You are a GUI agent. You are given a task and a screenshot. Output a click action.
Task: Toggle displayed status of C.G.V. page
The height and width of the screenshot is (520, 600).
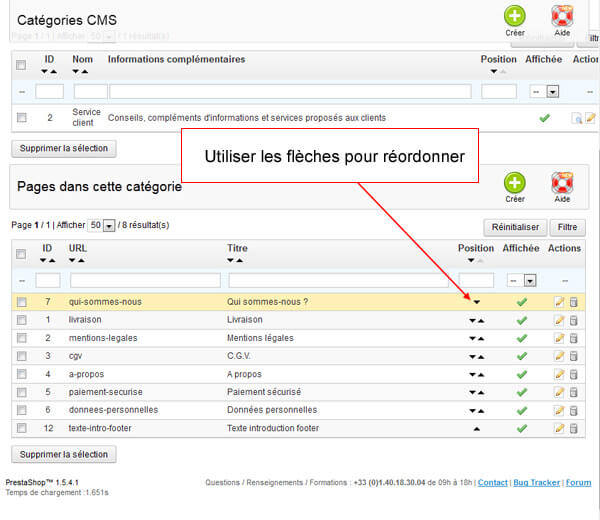coord(522,357)
